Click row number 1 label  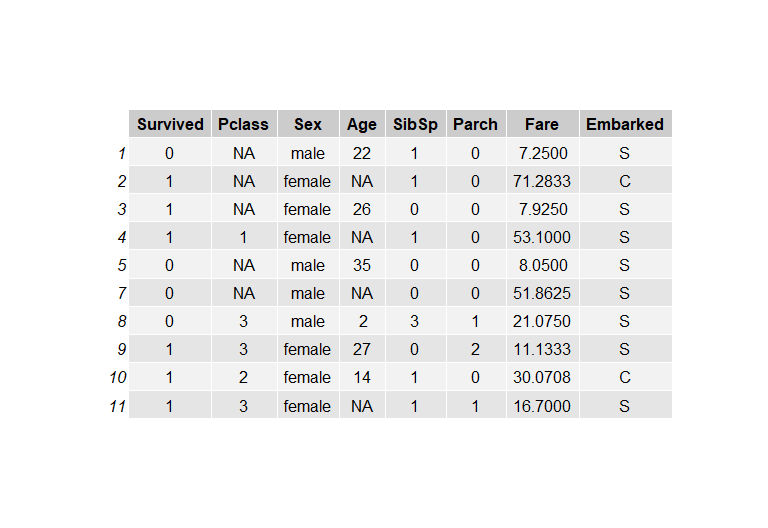coord(121,153)
